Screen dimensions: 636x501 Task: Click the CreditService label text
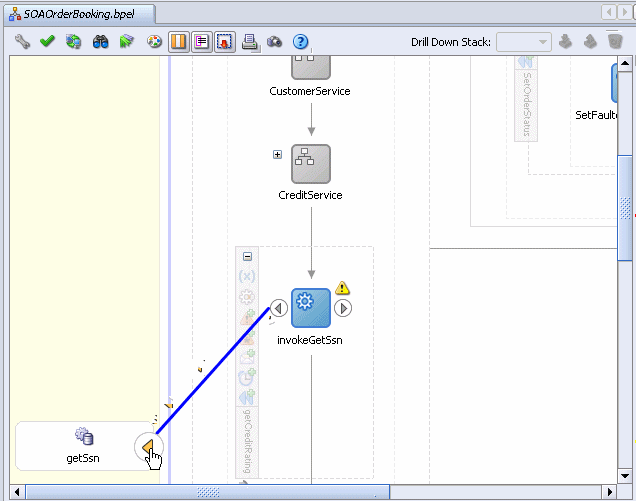pyautogui.click(x=310, y=195)
